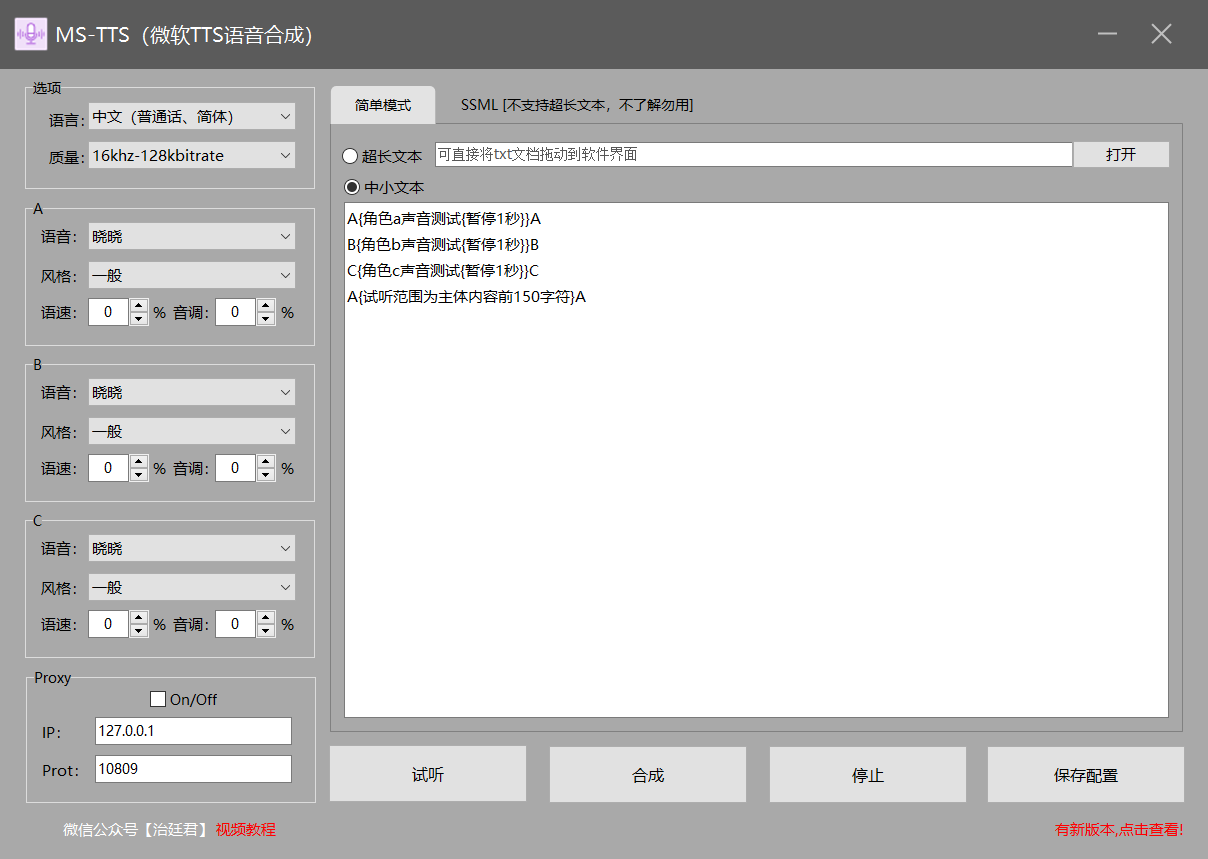1208x859 pixels.
Task: Open the 质量 audio quality dropdown
Action: [192, 155]
